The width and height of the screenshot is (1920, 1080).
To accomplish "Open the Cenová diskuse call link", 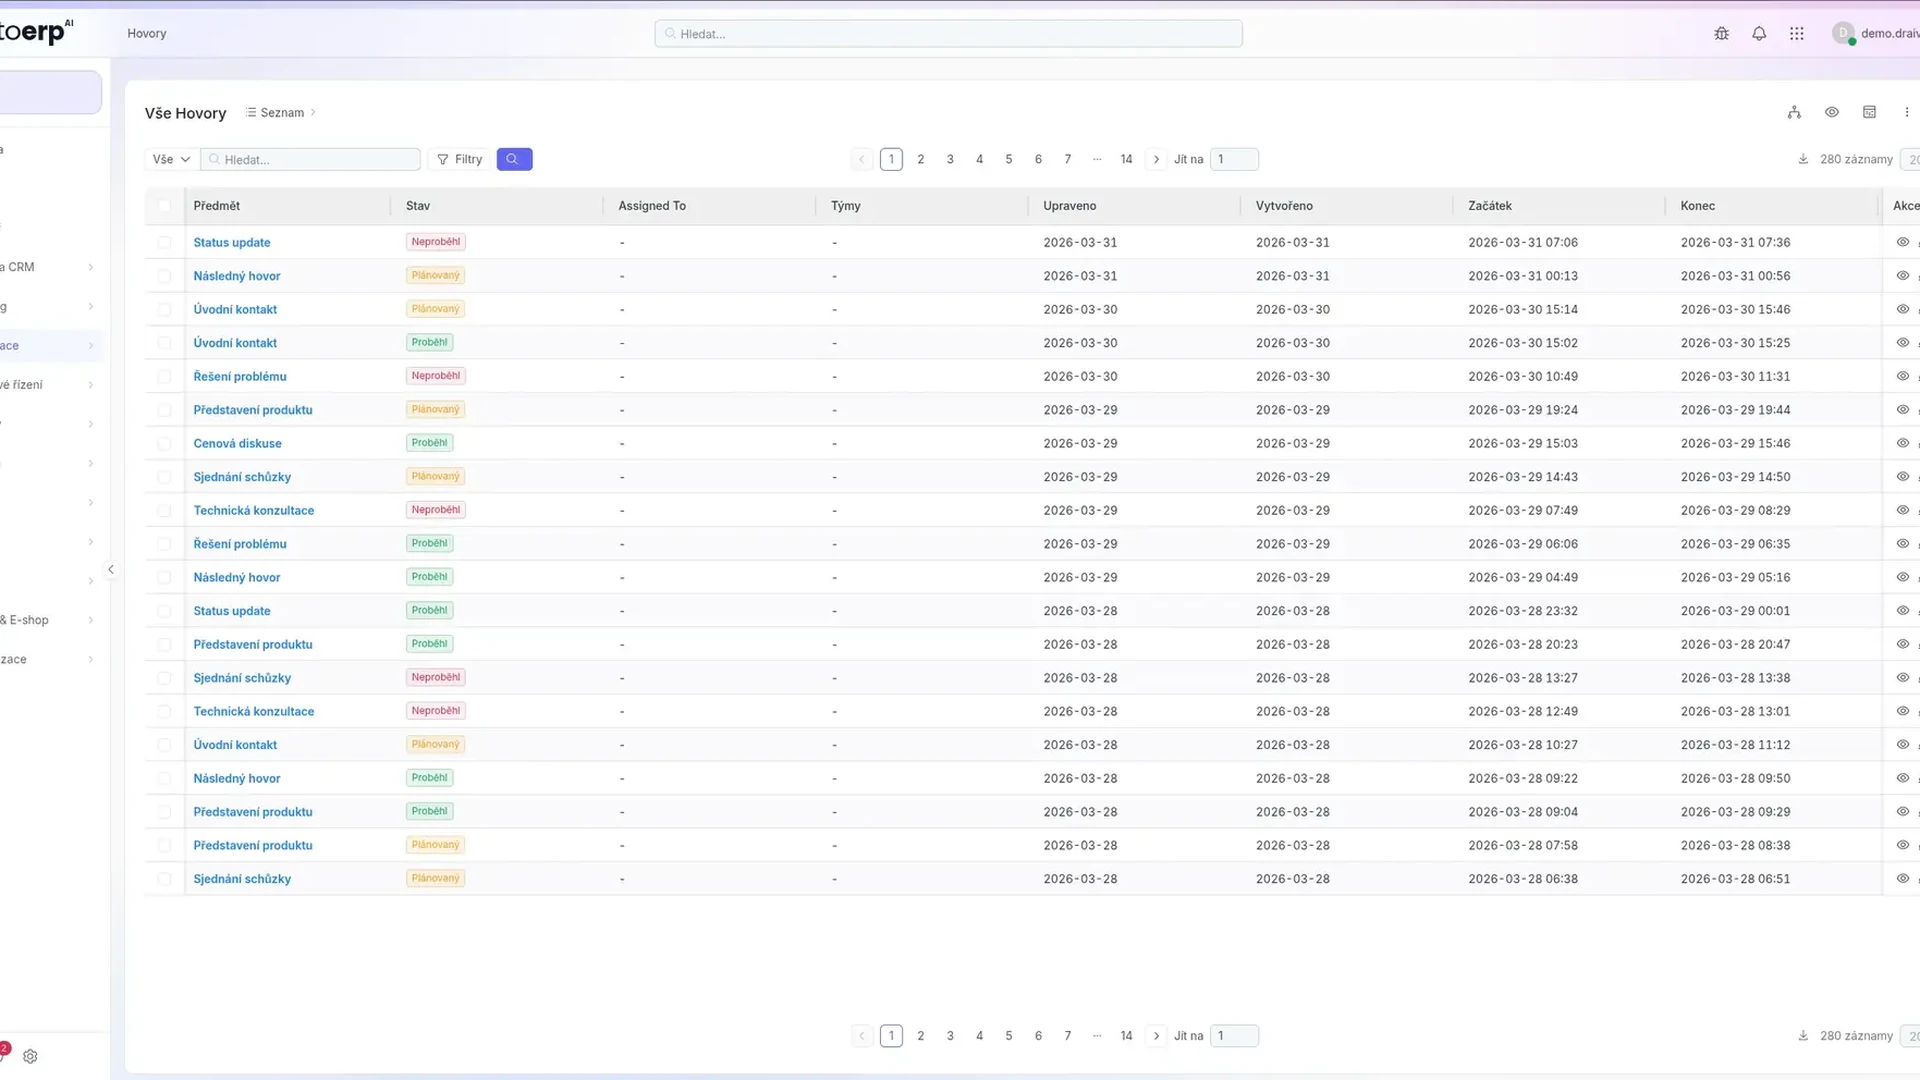I will coord(237,443).
